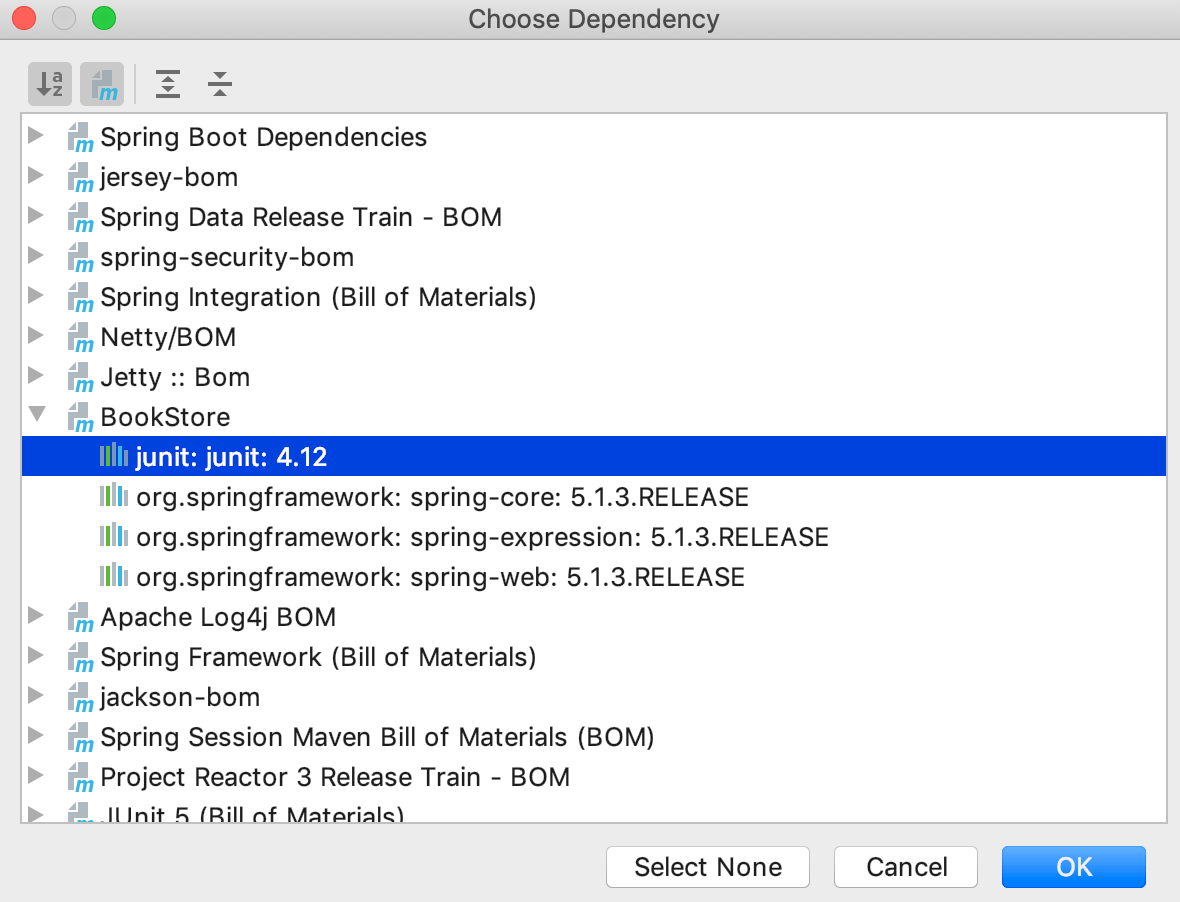Expand Spring Integration node arrow
The image size is (1180, 902).
coord(35,296)
